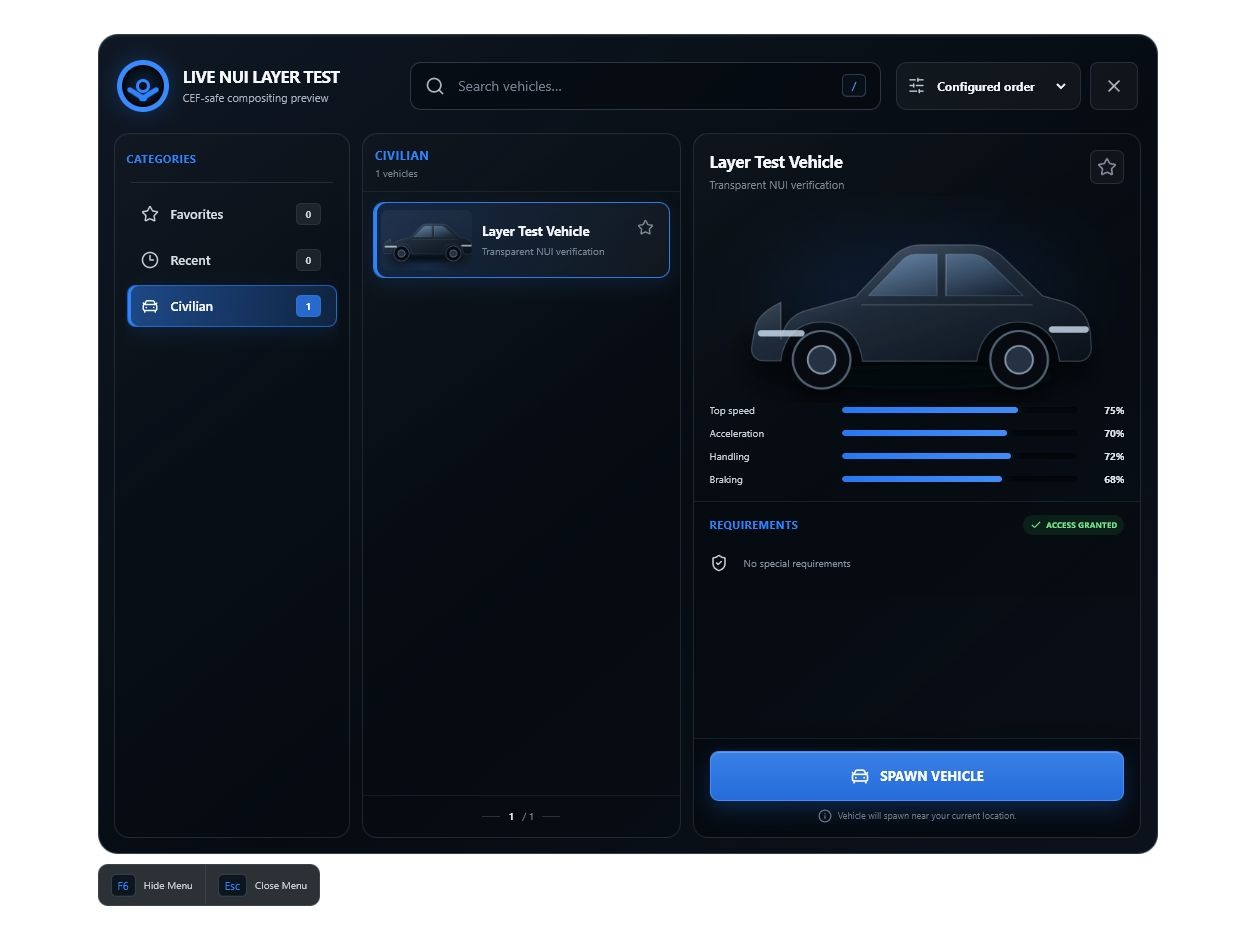Open the Configured order dropdown
This screenshot has height=940, width=1255.
click(x=988, y=86)
